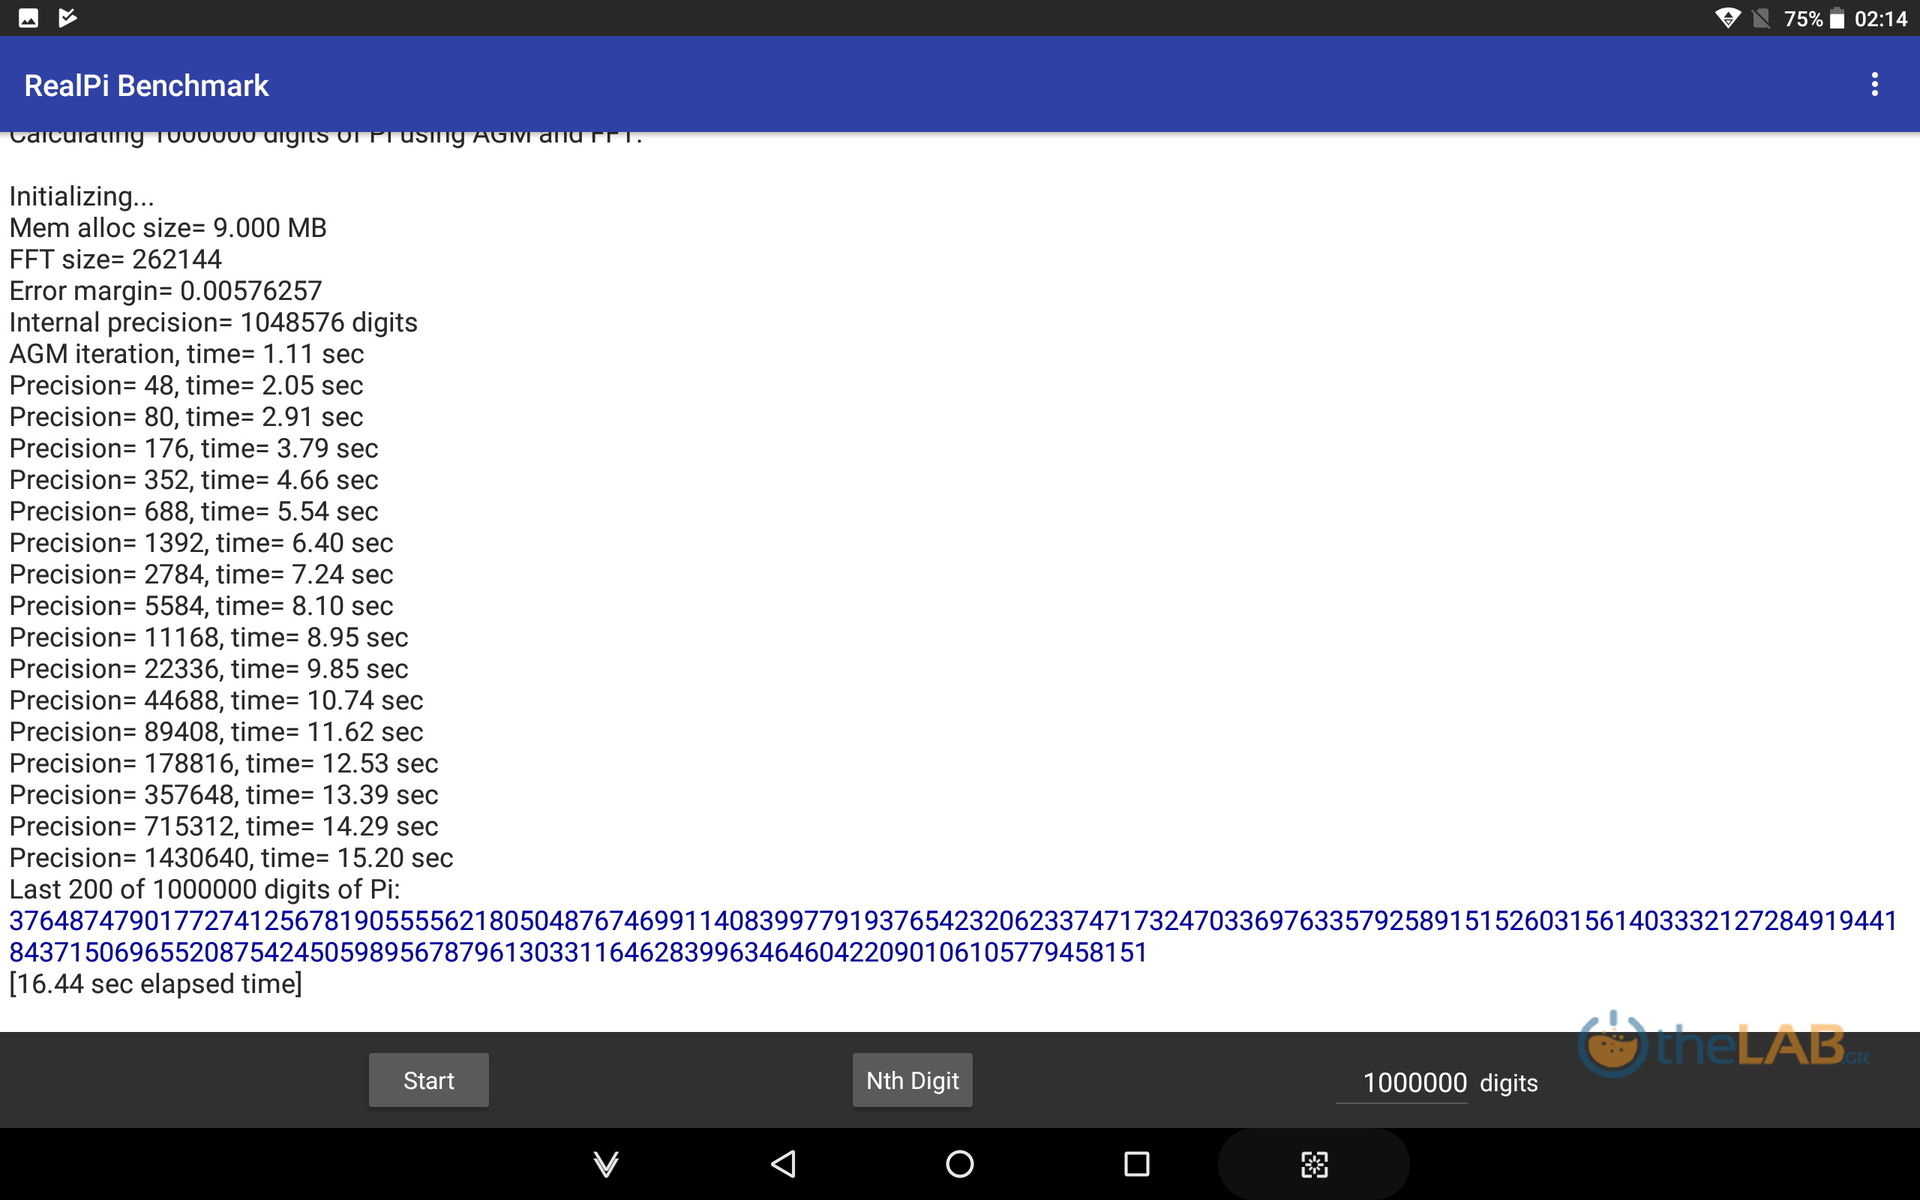Tap the battery icon in status bar
This screenshot has width=1920, height=1200.
(1837, 19)
